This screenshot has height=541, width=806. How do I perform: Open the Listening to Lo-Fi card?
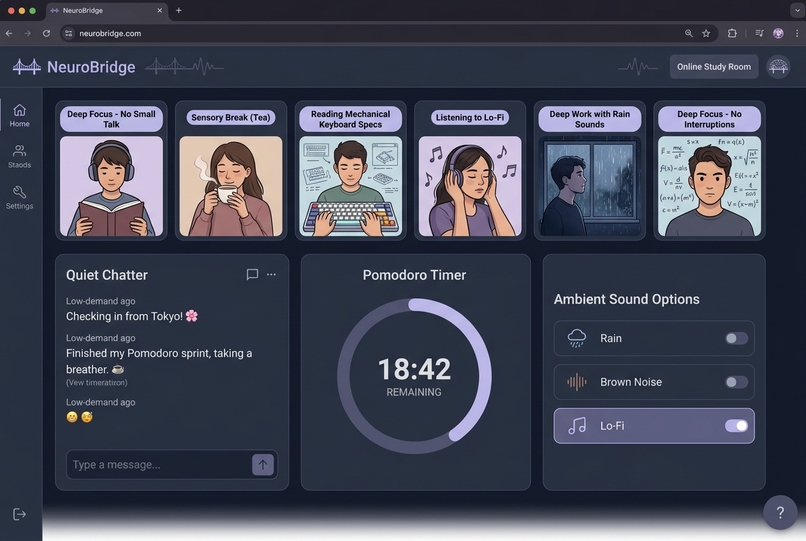point(470,171)
